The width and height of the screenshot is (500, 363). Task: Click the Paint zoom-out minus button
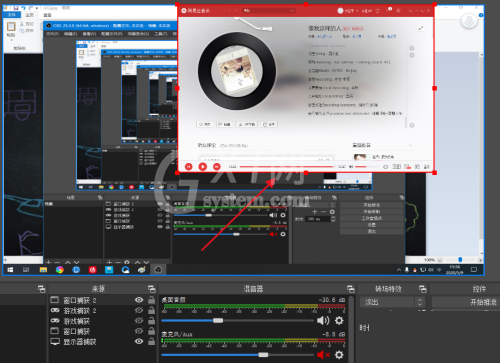tap(440, 260)
